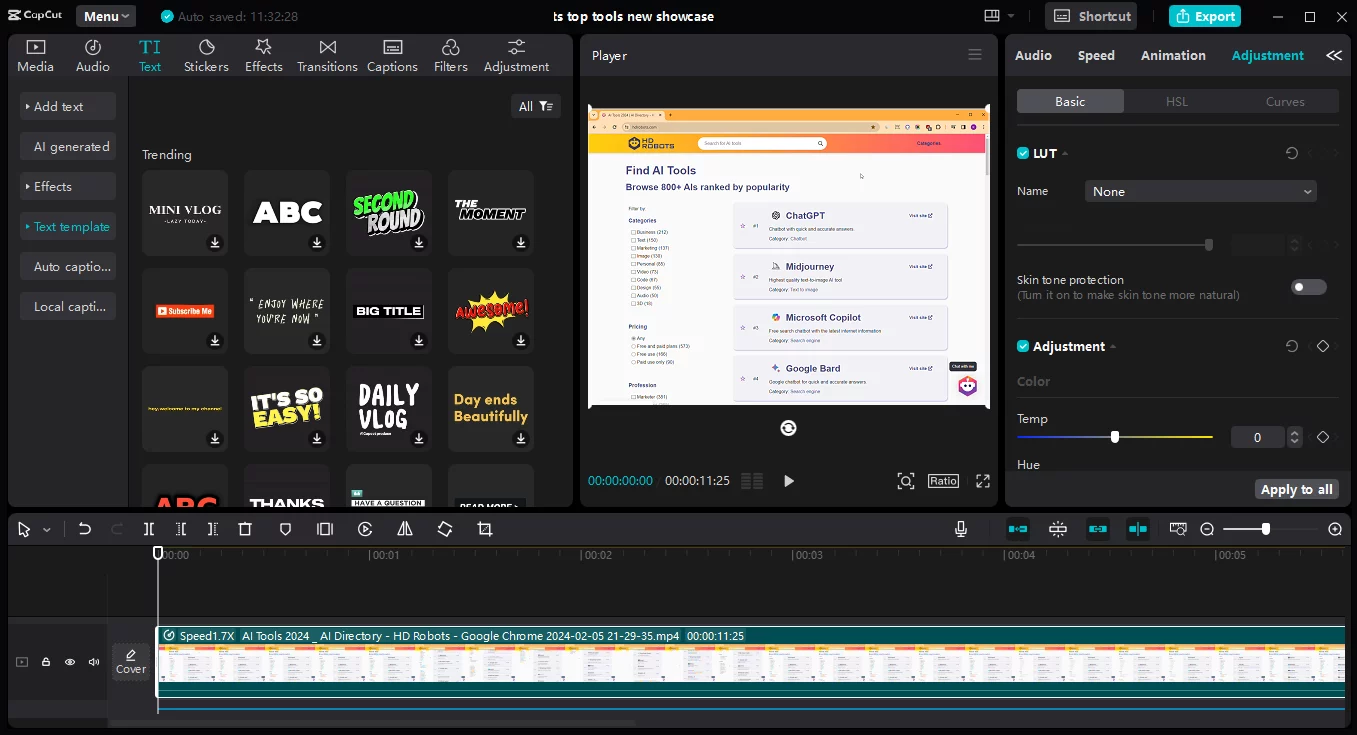Toggle main track magnet icon
The width and height of the screenshot is (1357, 735).
[1018, 529]
